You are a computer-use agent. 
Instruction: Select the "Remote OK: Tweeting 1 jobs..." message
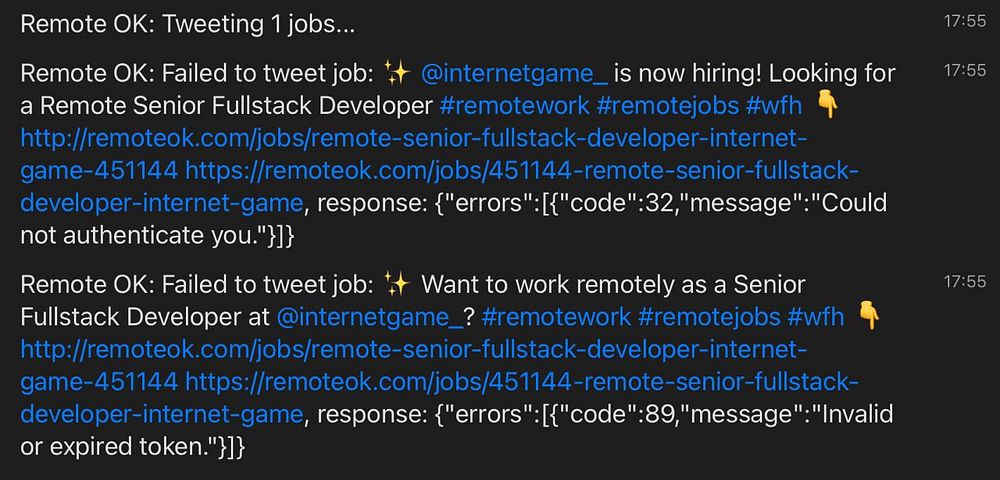click(x=187, y=24)
